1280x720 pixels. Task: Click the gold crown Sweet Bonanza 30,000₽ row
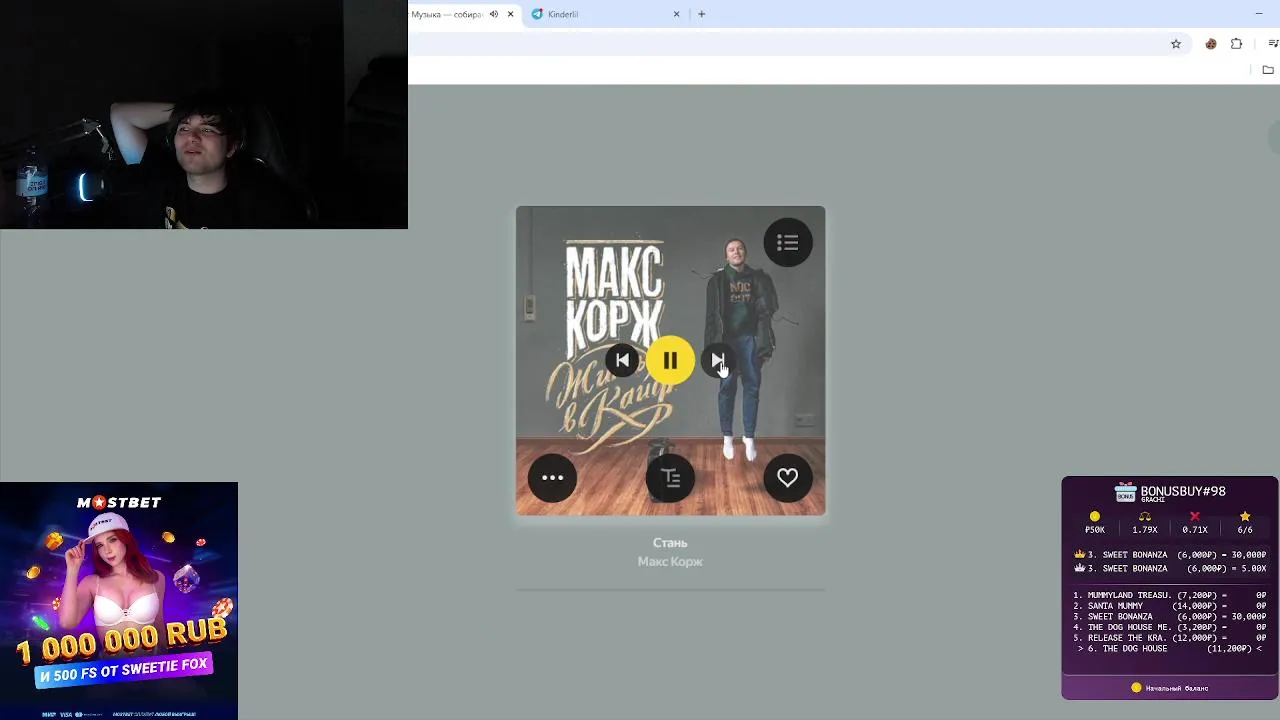pos(1170,555)
